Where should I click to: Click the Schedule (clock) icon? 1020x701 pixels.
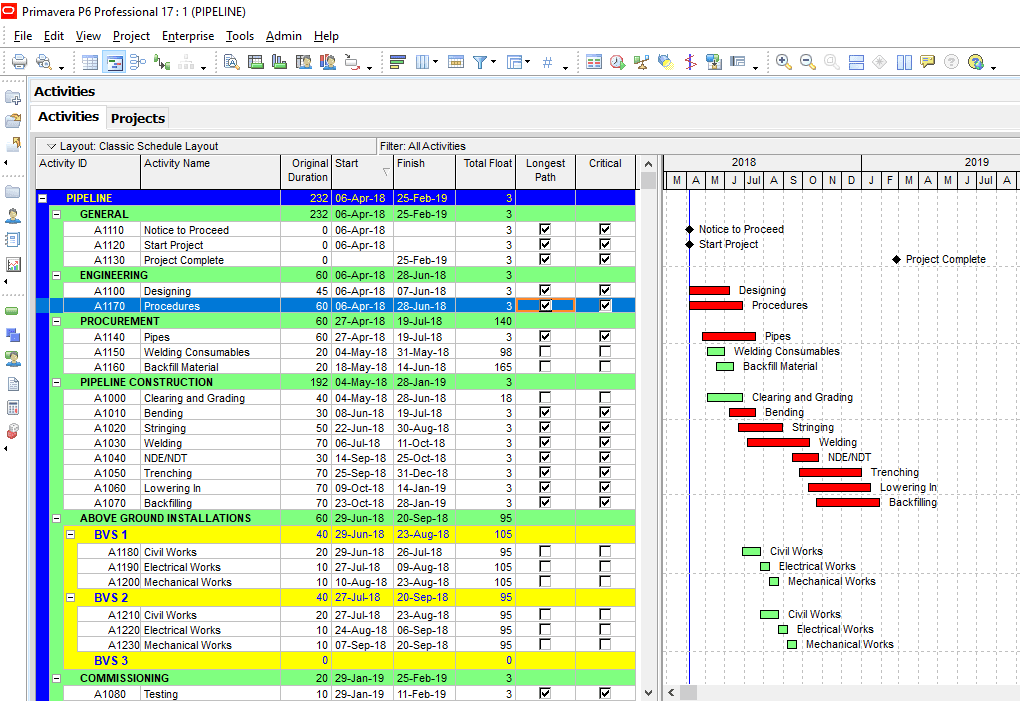(617, 62)
